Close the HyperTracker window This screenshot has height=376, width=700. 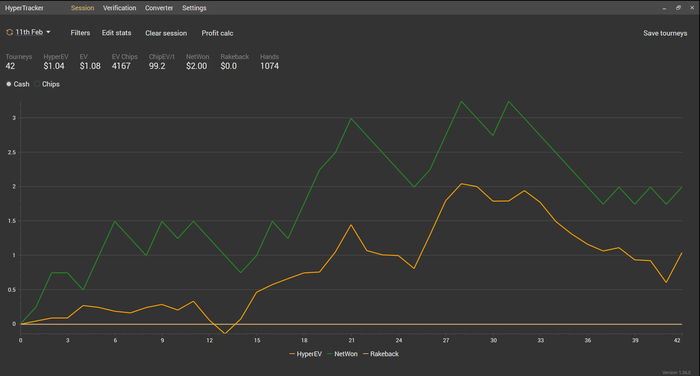tap(692, 8)
